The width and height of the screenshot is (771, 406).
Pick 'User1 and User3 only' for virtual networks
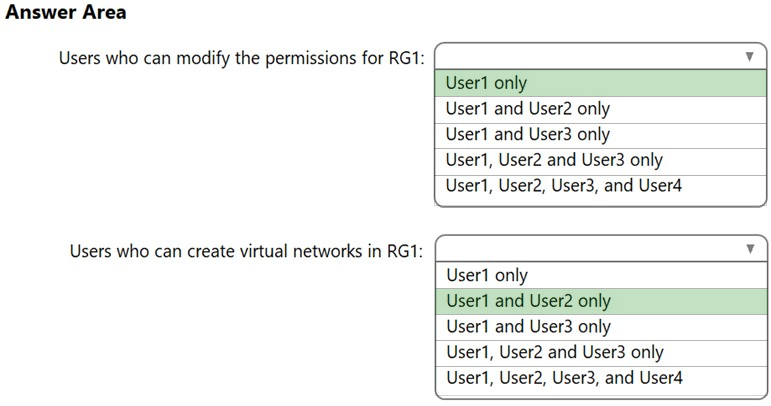pyautogui.click(x=528, y=327)
